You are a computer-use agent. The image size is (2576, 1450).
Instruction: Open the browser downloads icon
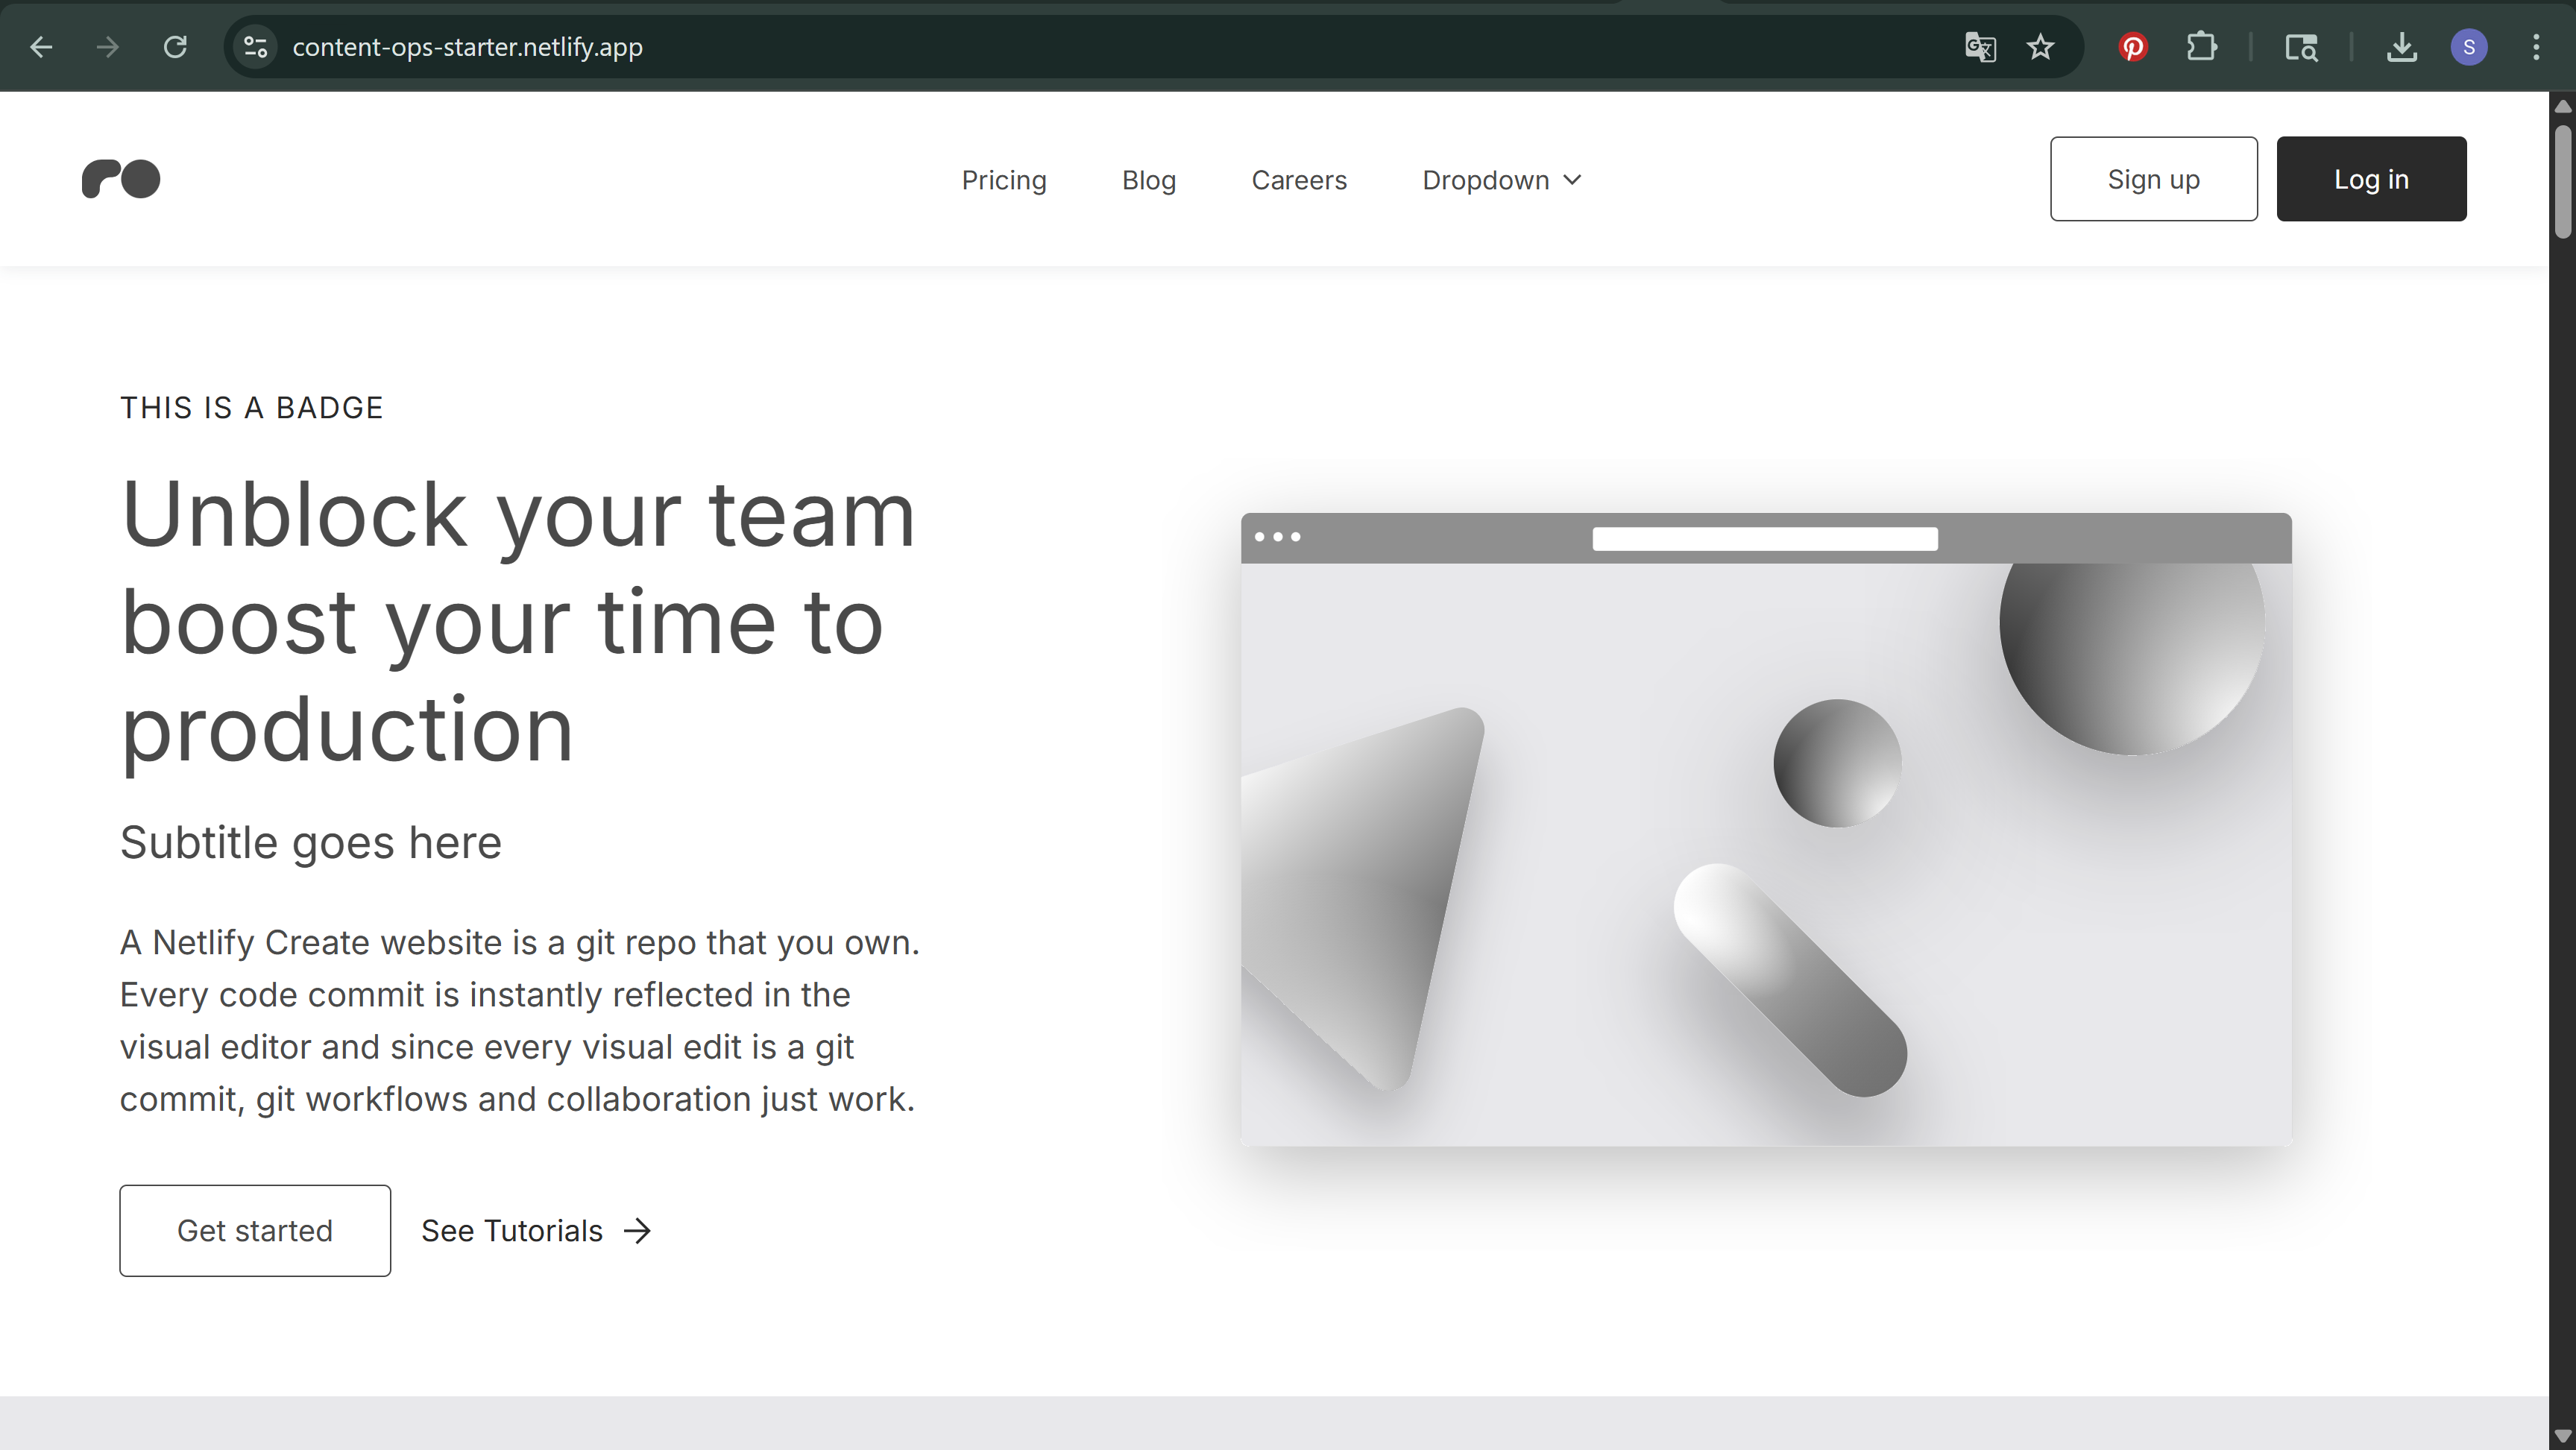(x=2401, y=47)
